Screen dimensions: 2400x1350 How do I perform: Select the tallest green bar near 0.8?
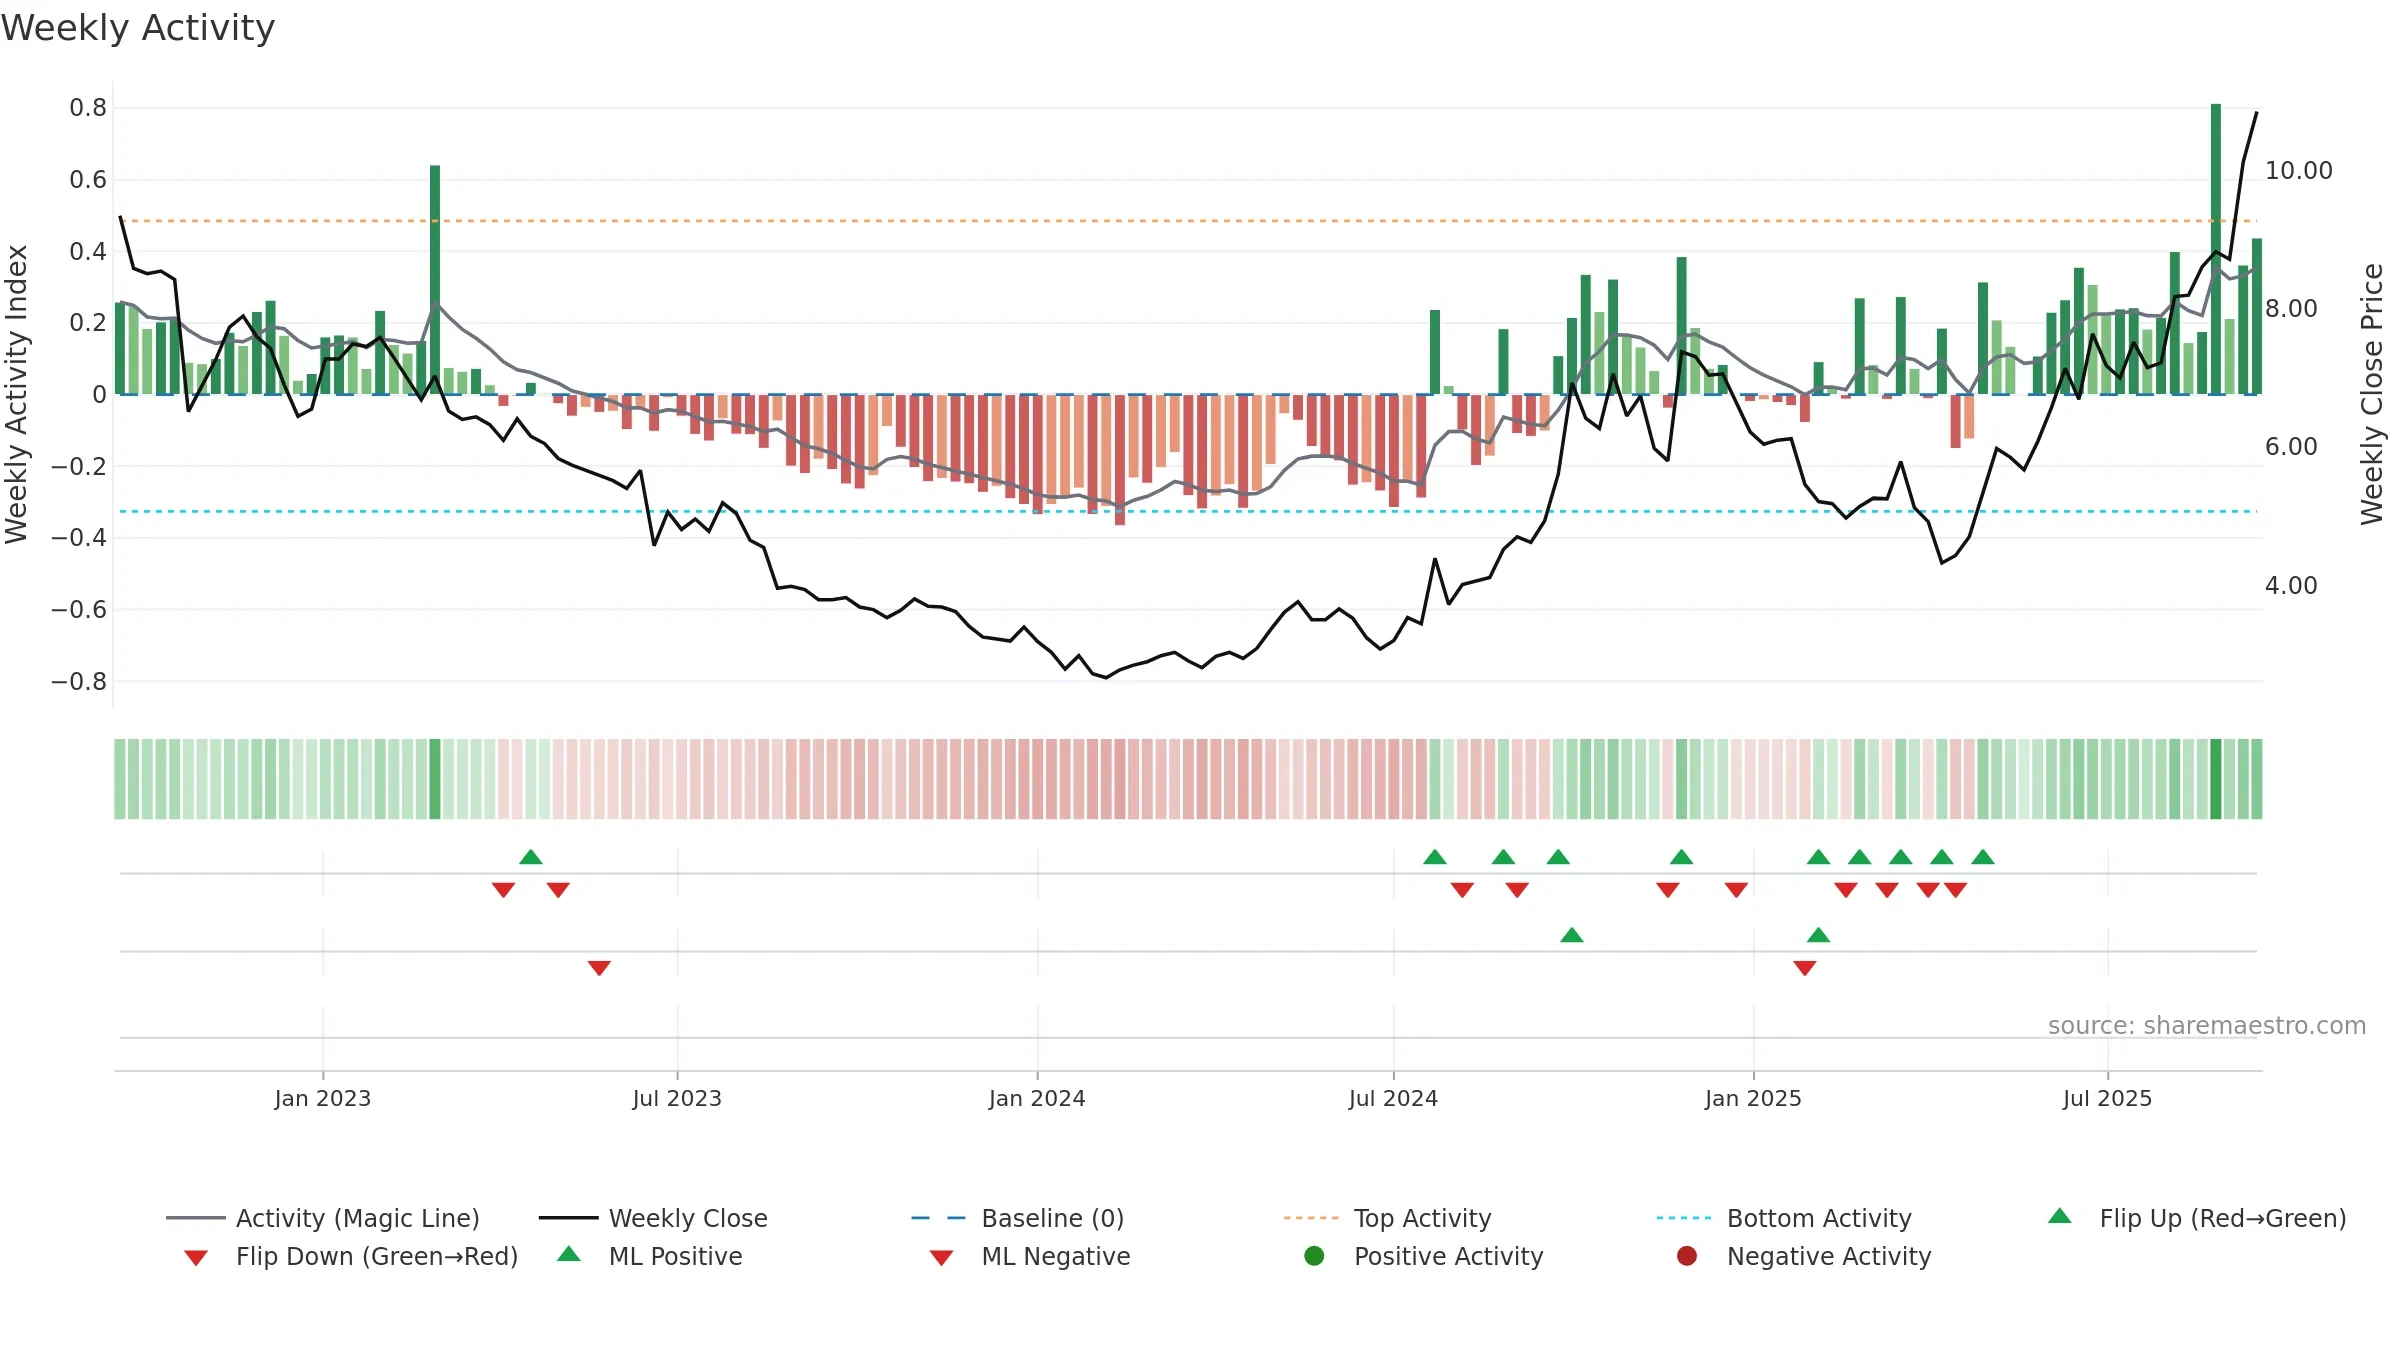[2216, 249]
